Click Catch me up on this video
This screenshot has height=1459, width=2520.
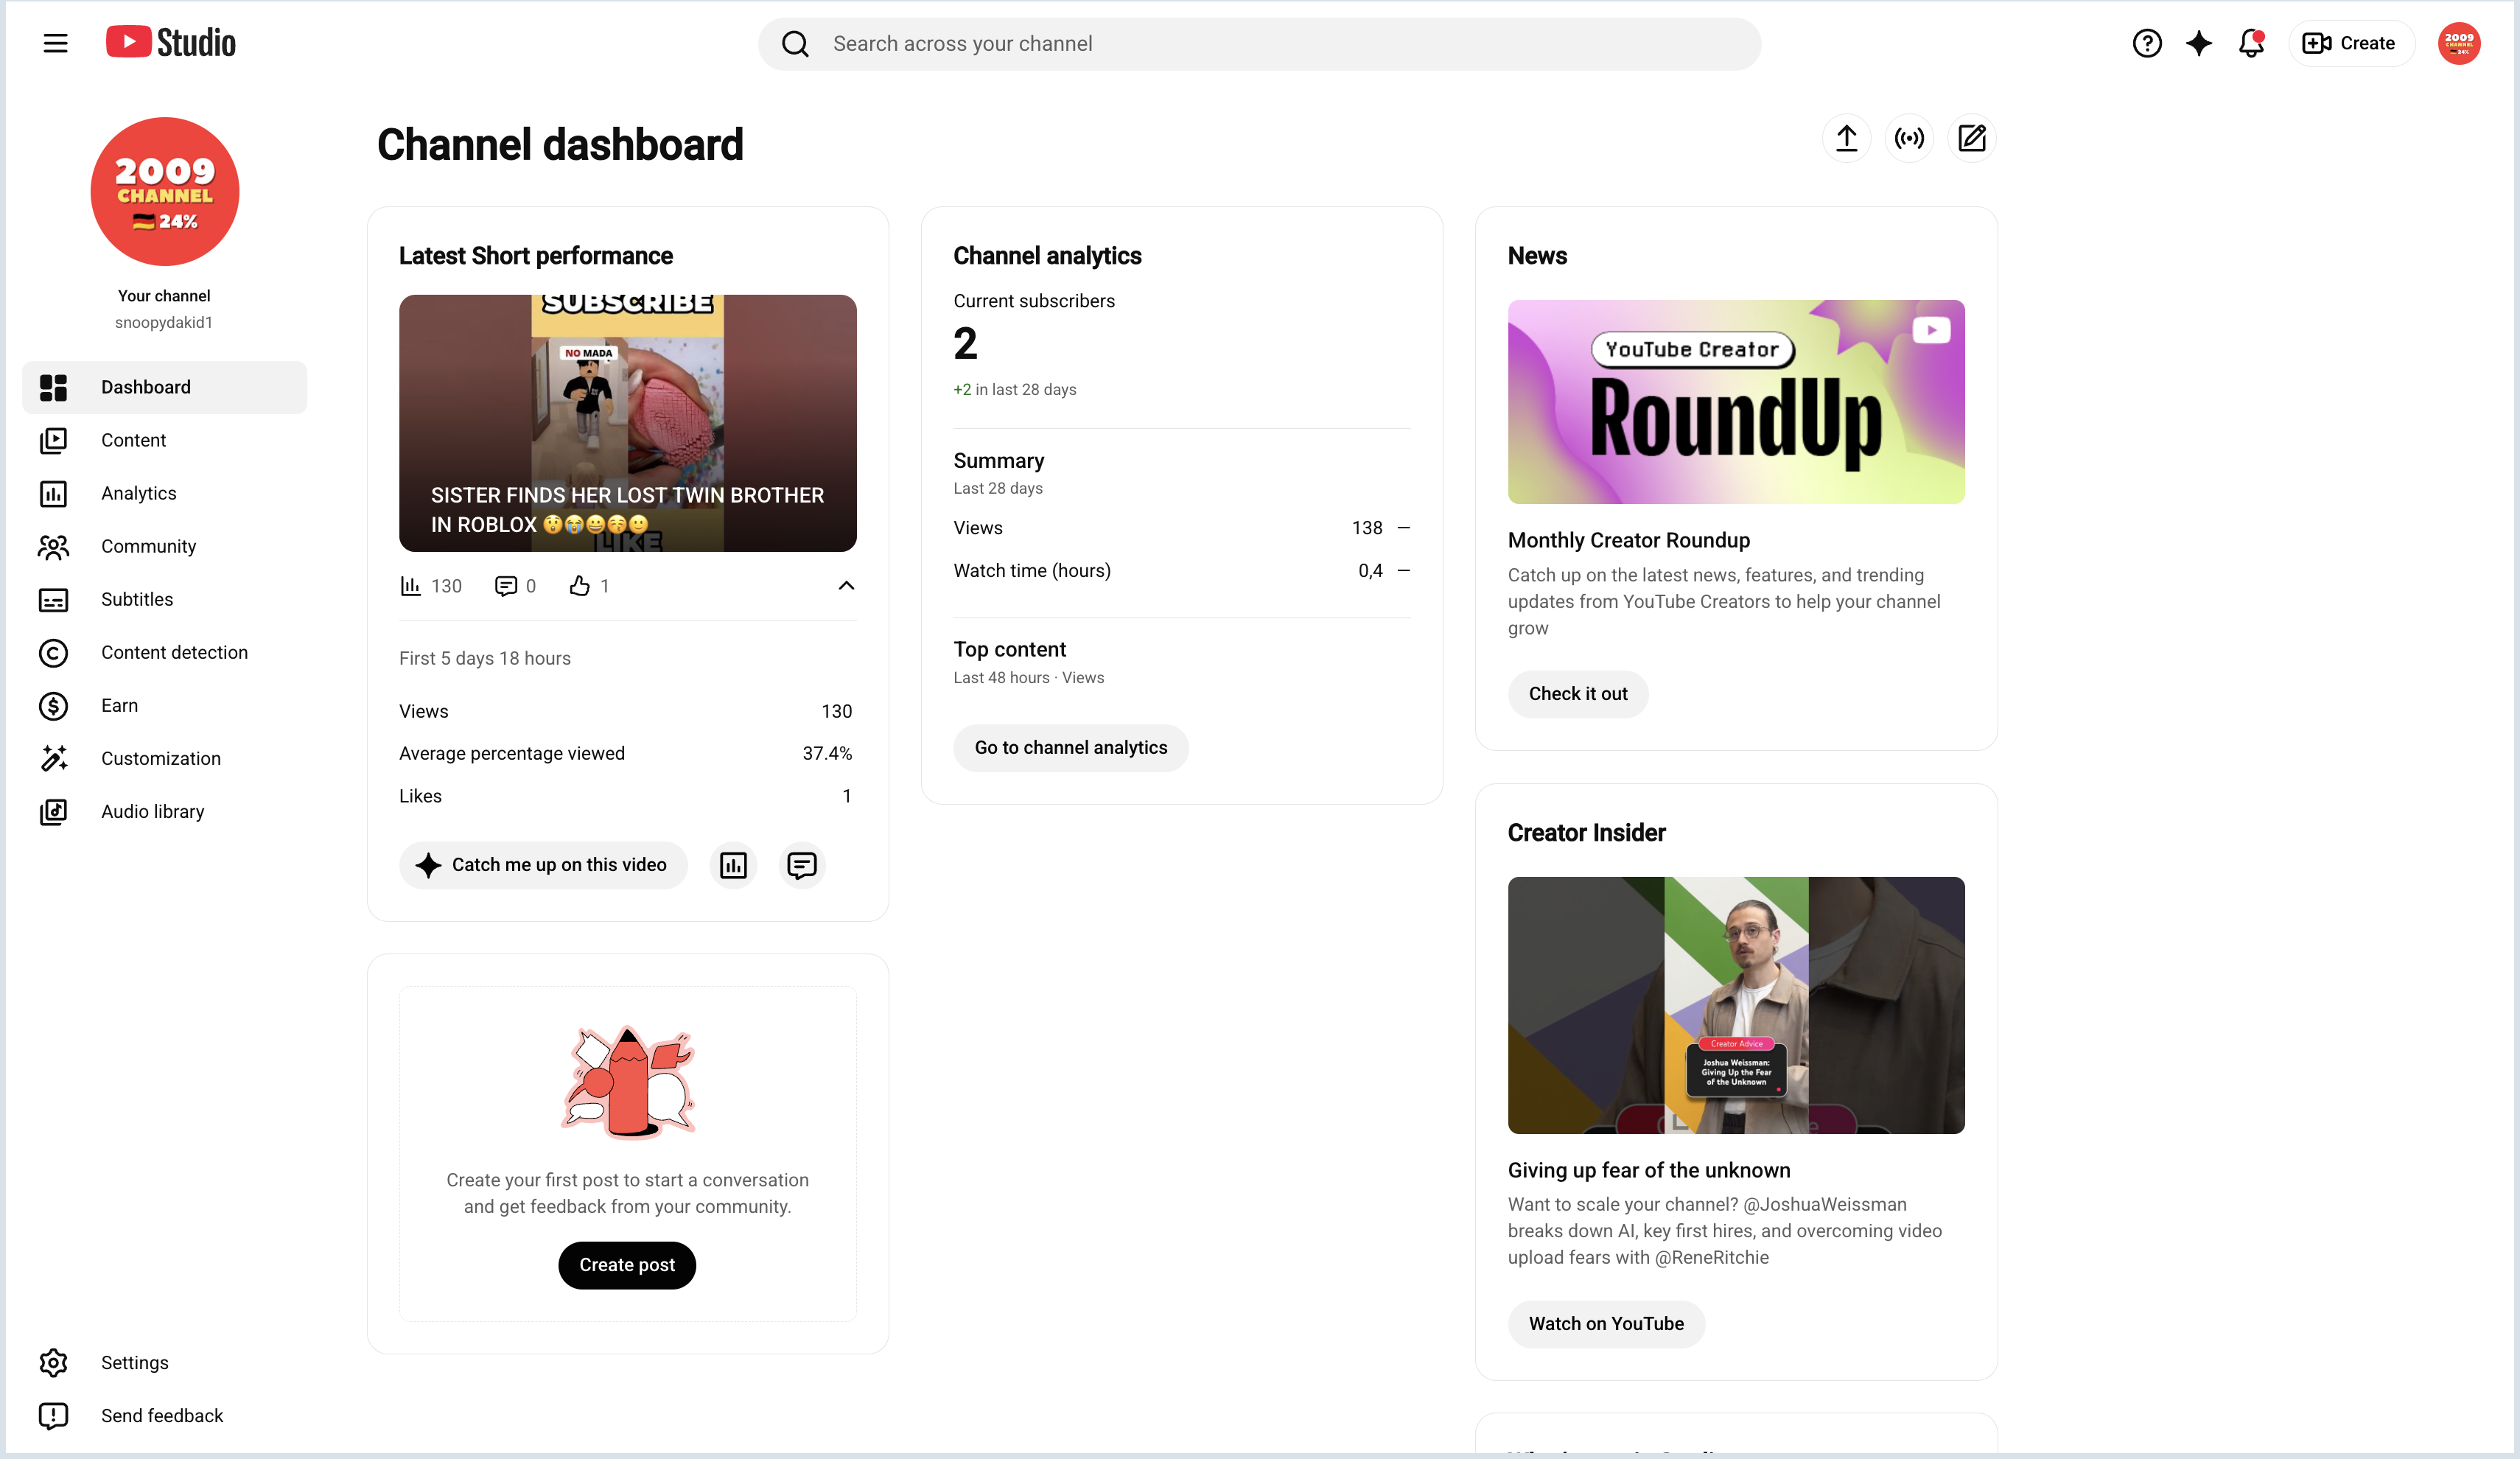click(x=543, y=865)
